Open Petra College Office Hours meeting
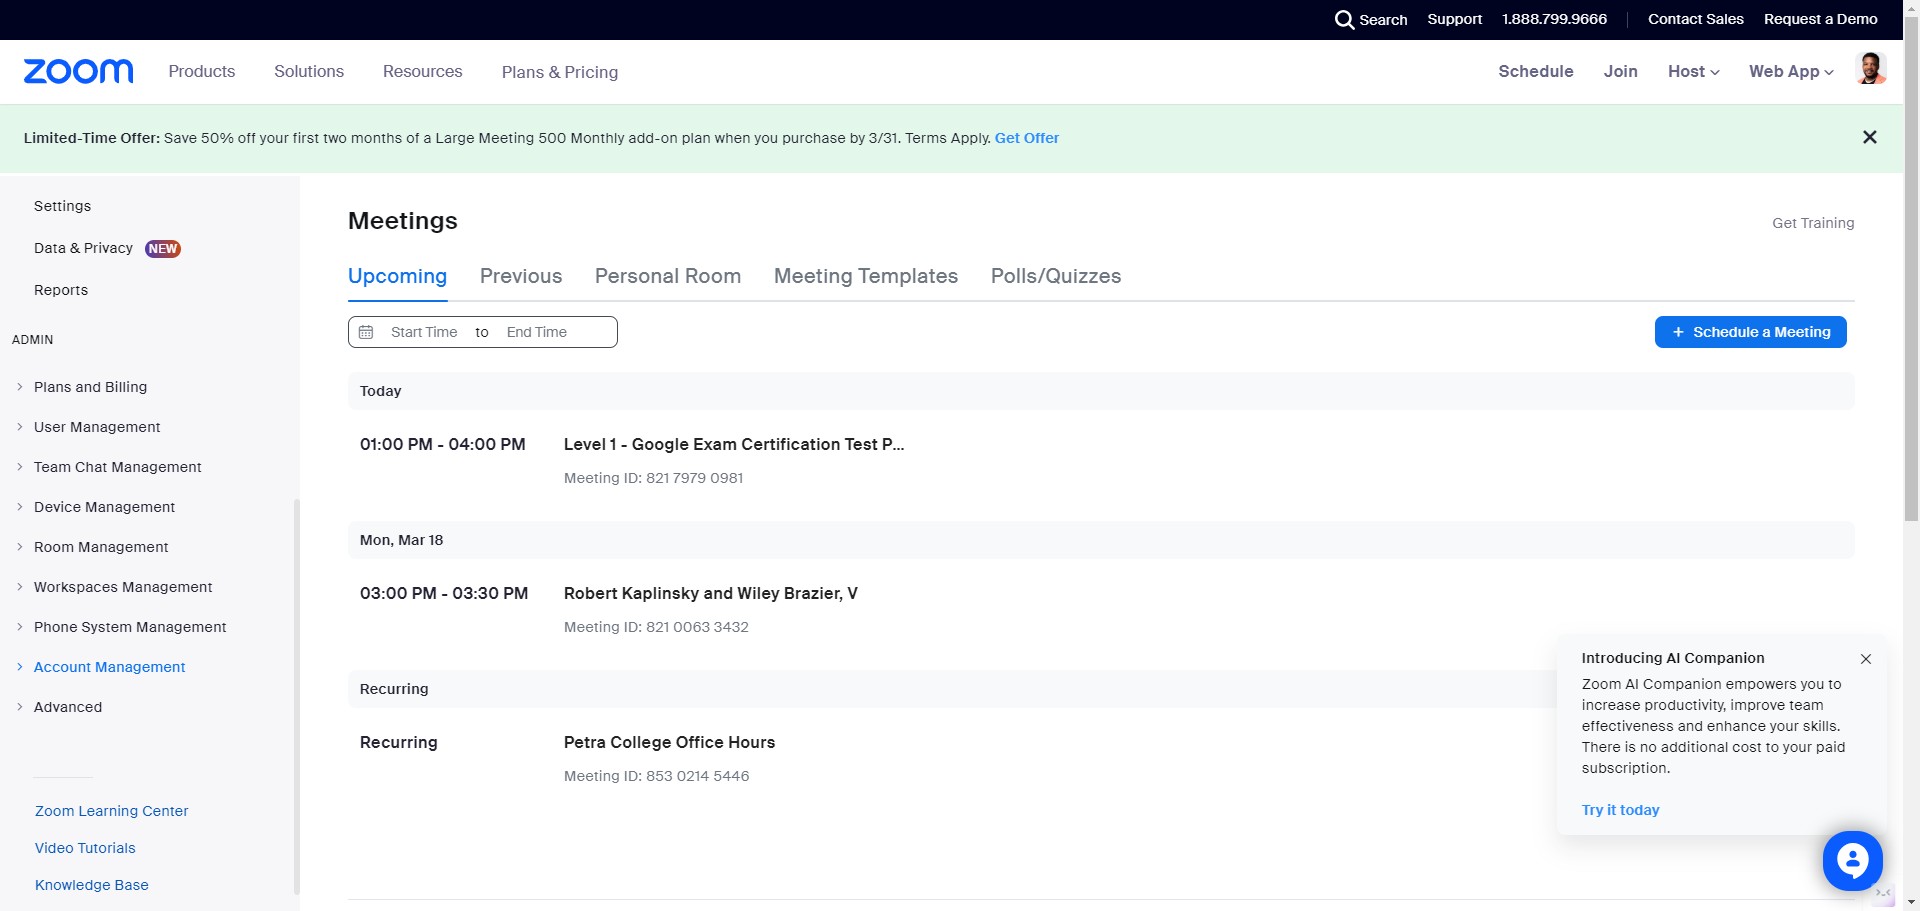 [669, 742]
